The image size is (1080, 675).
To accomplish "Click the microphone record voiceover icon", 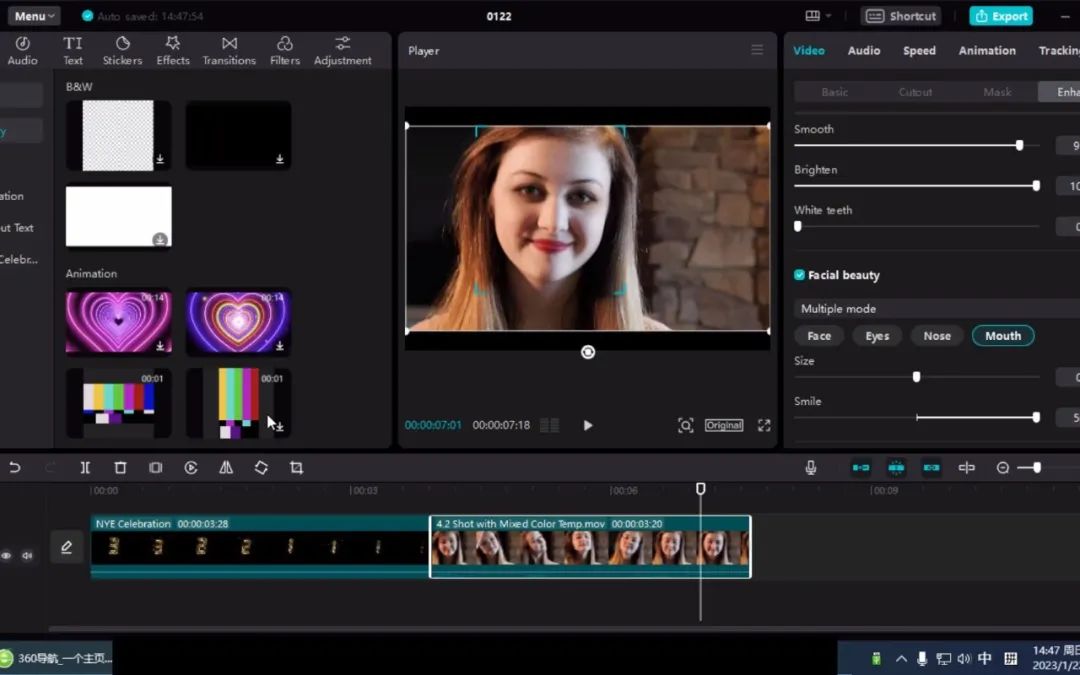I will point(810,468).
